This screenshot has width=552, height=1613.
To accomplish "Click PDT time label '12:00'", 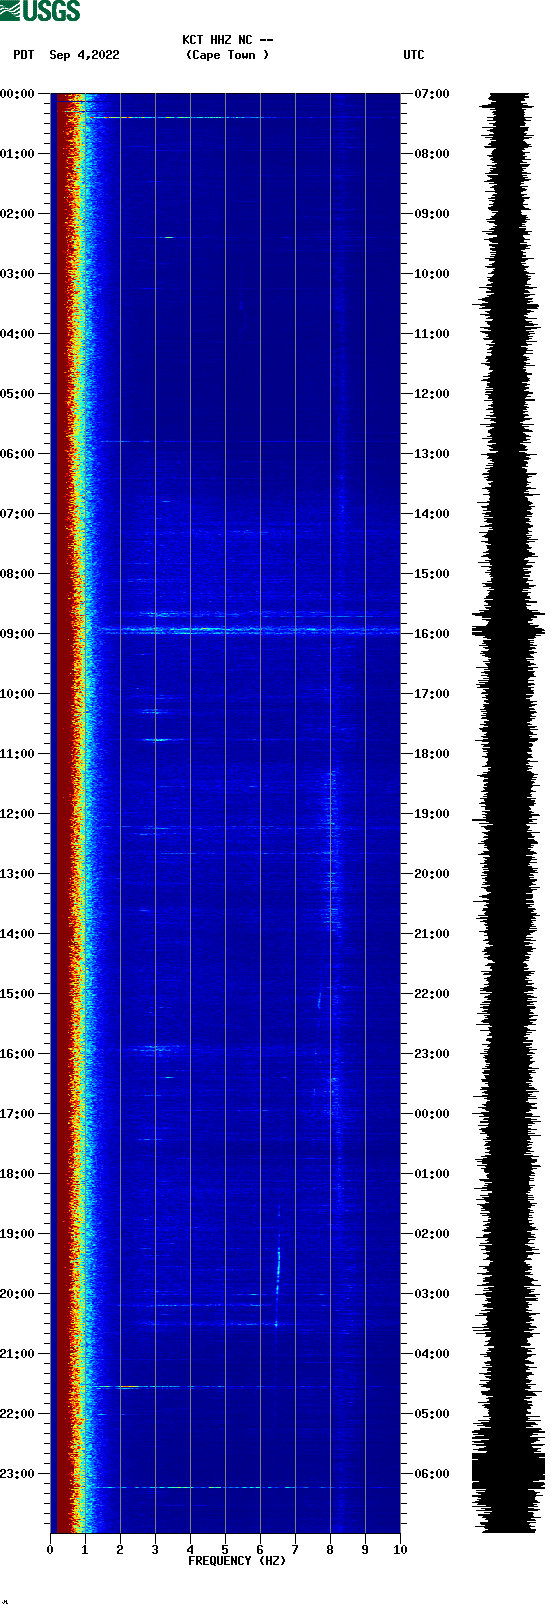I will click(18, 814).
